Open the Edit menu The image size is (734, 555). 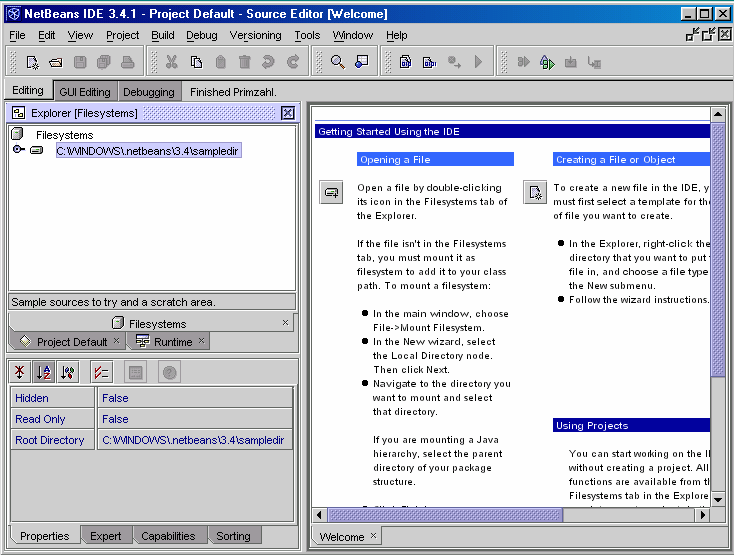[46, 35]
